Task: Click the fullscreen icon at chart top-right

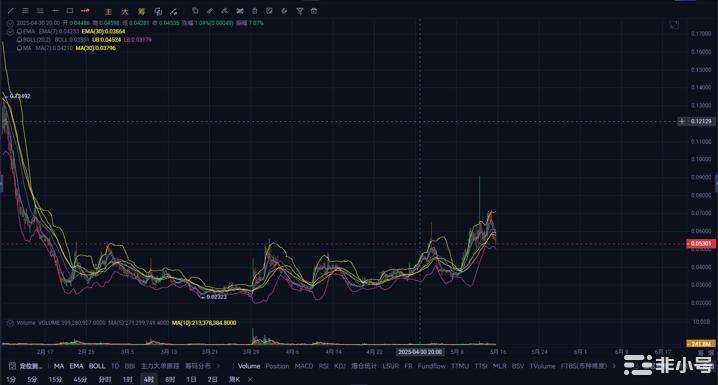Action: (674, 25)
